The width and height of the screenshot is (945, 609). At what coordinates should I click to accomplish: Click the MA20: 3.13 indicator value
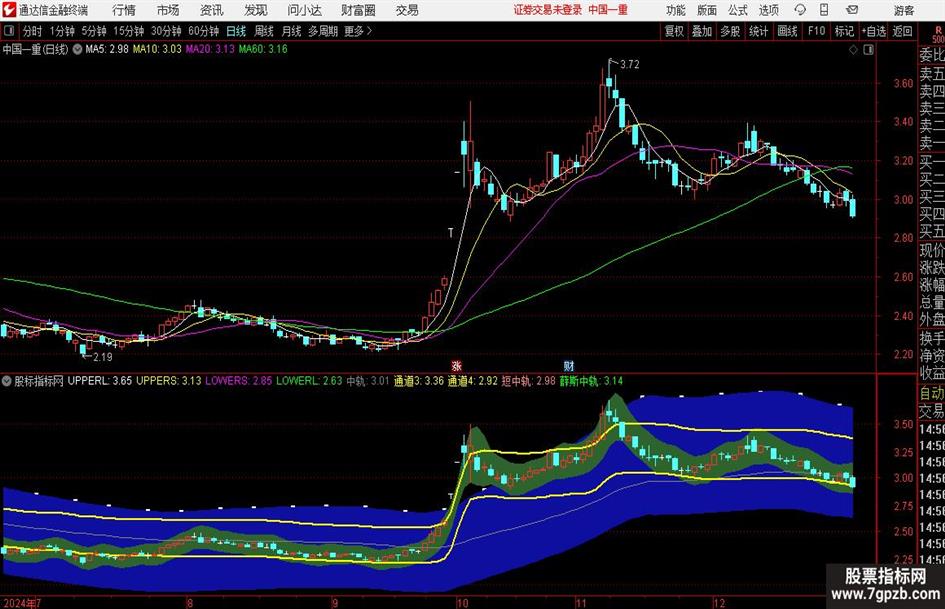[x=210, y=49]
